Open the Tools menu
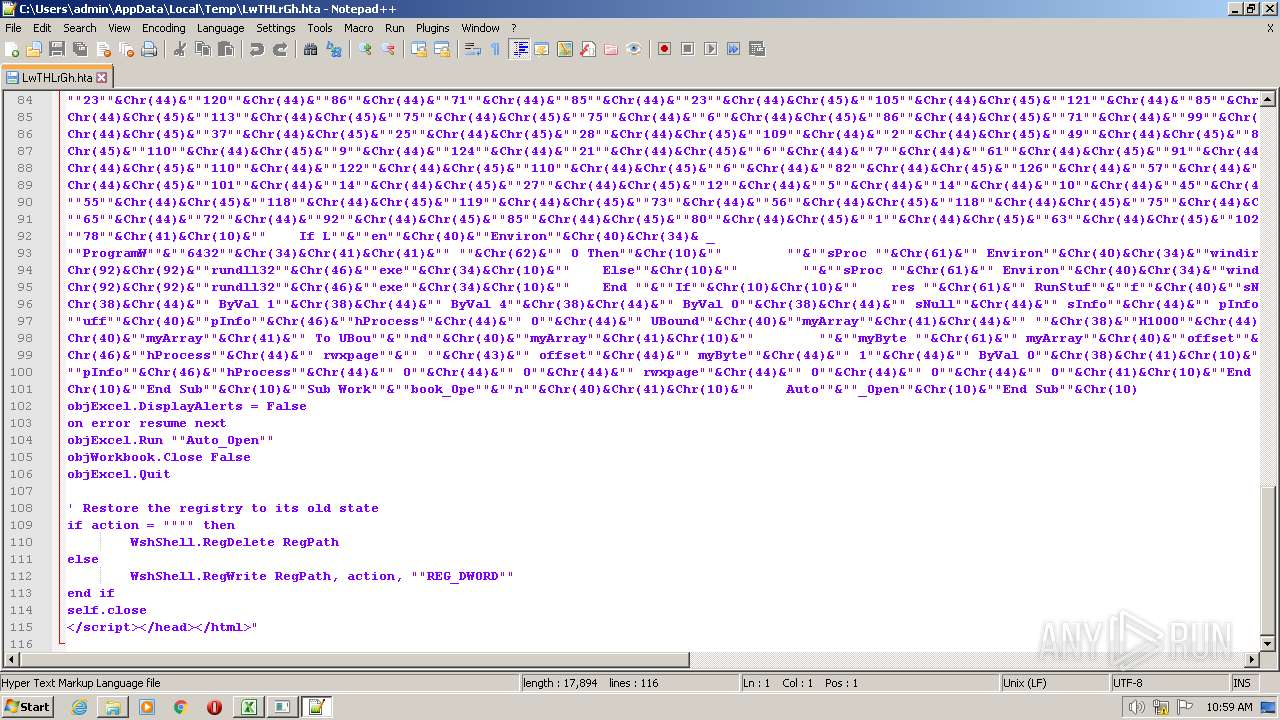 320,28
